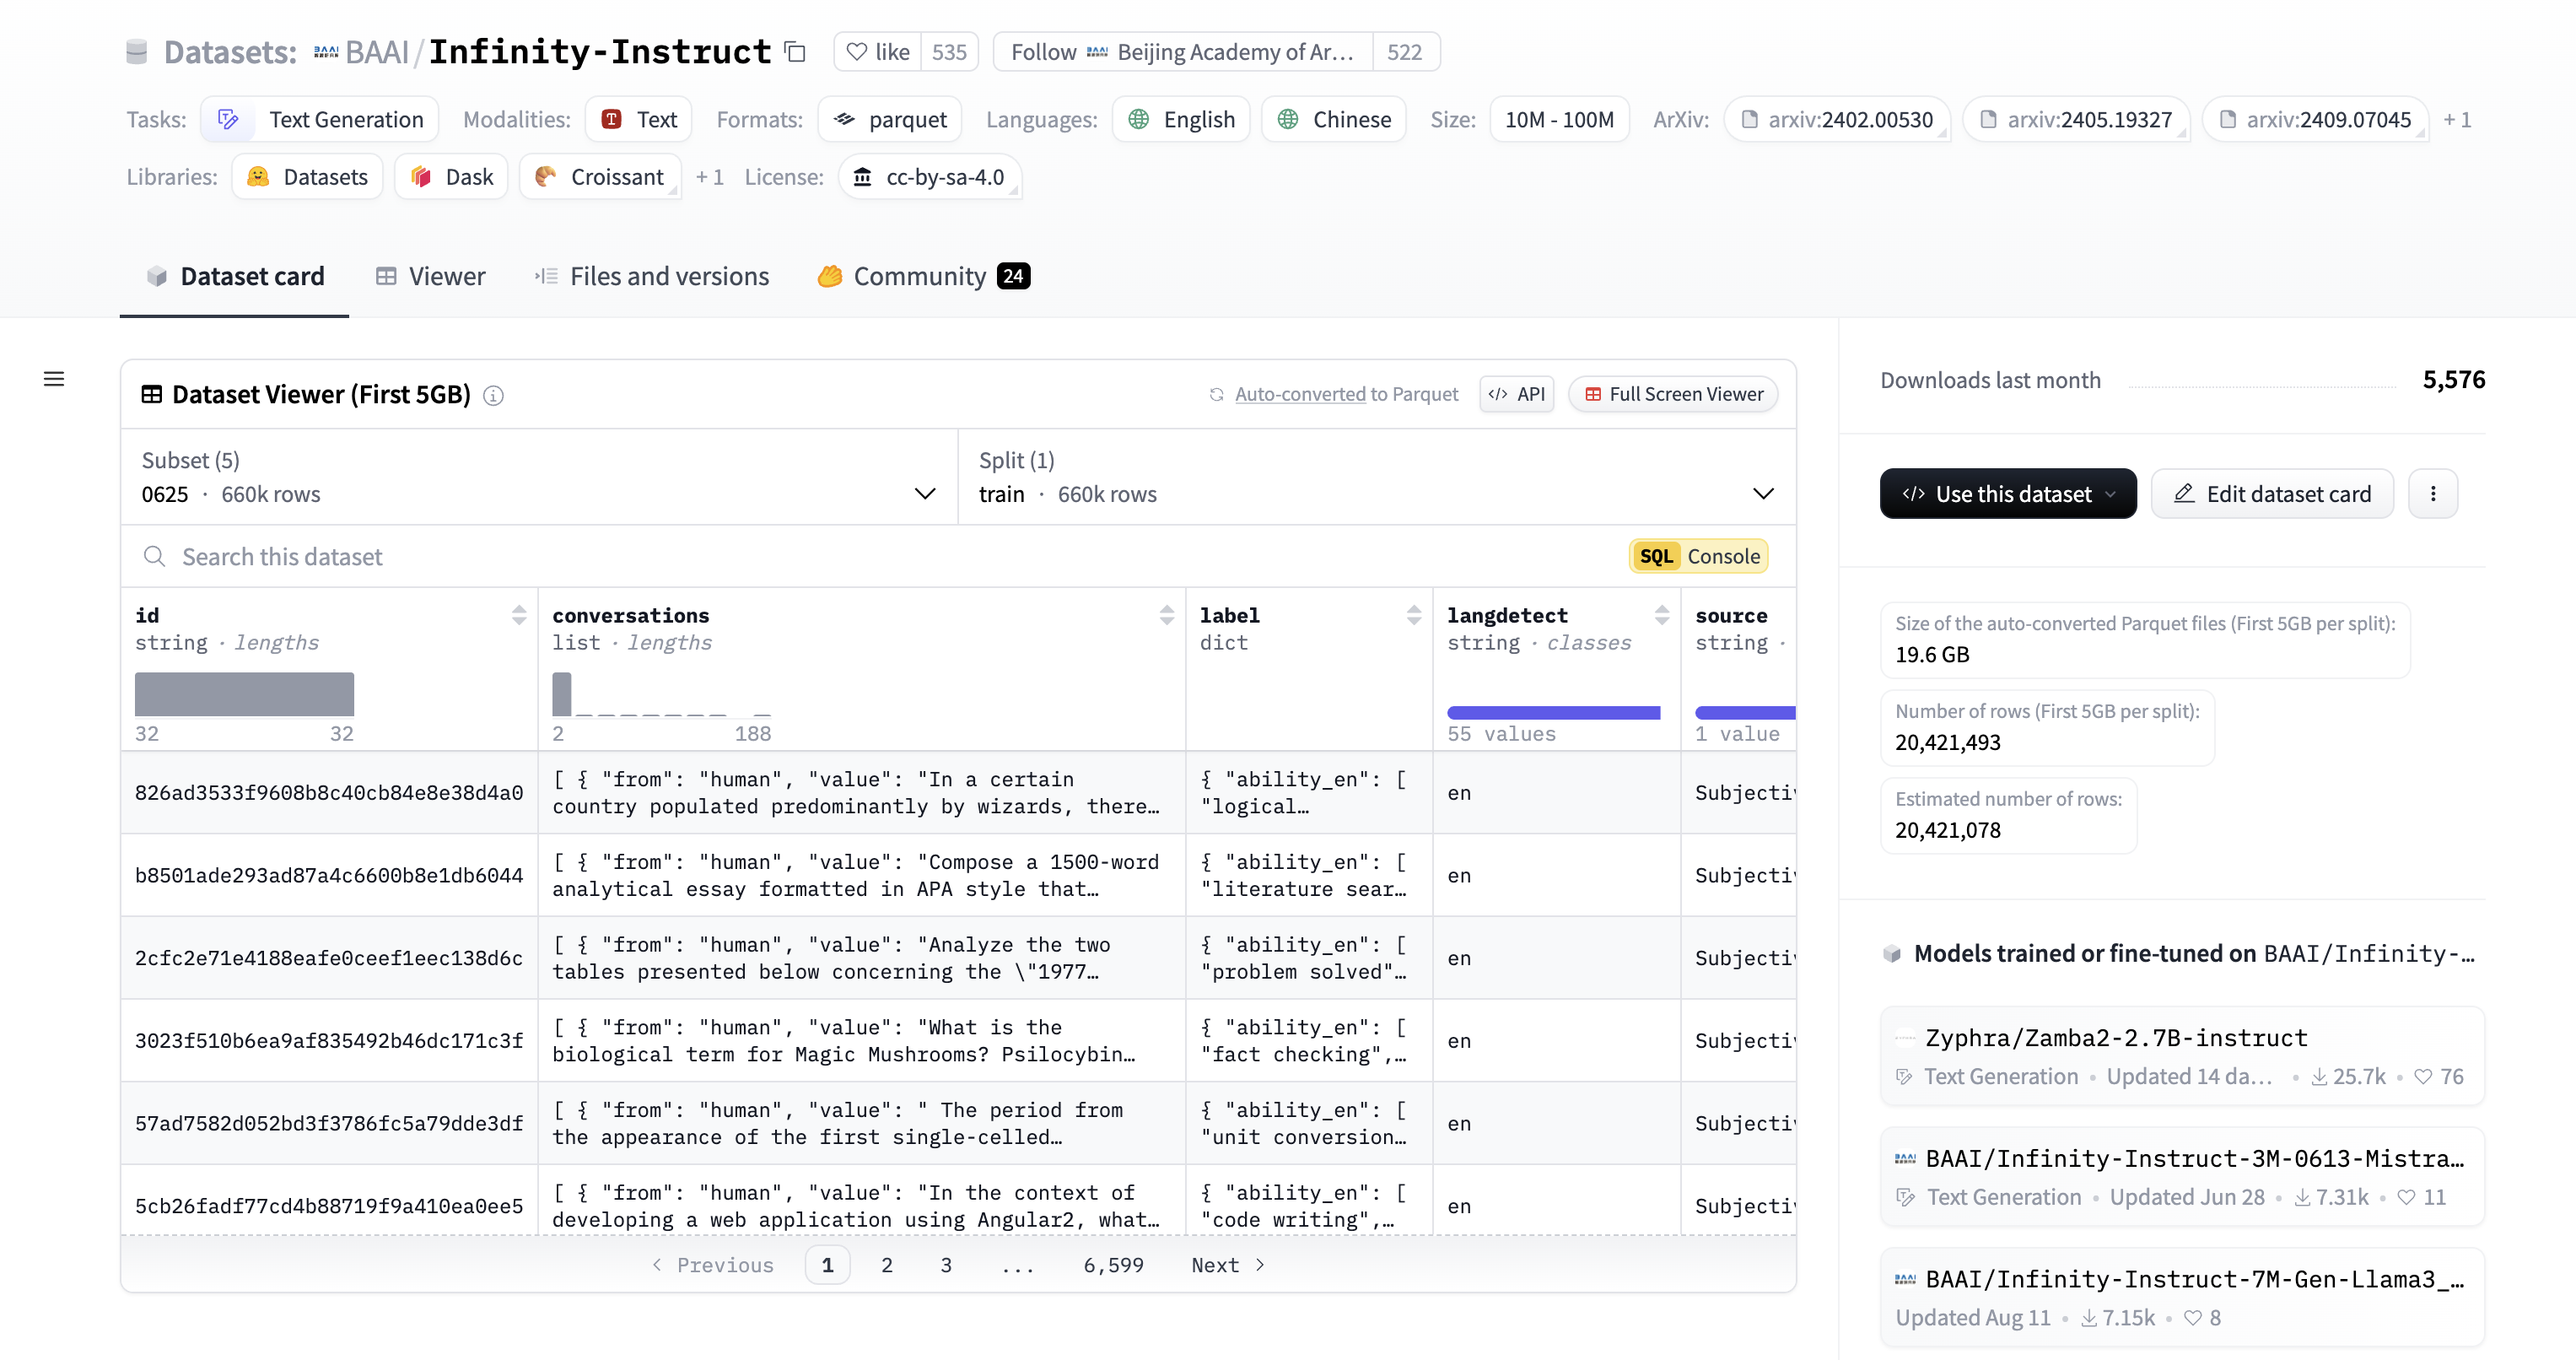This screenshot has width=2576, height=1360.
Task: Open the Use this dataset dropdown
Action: click(x=2008, y=494)
